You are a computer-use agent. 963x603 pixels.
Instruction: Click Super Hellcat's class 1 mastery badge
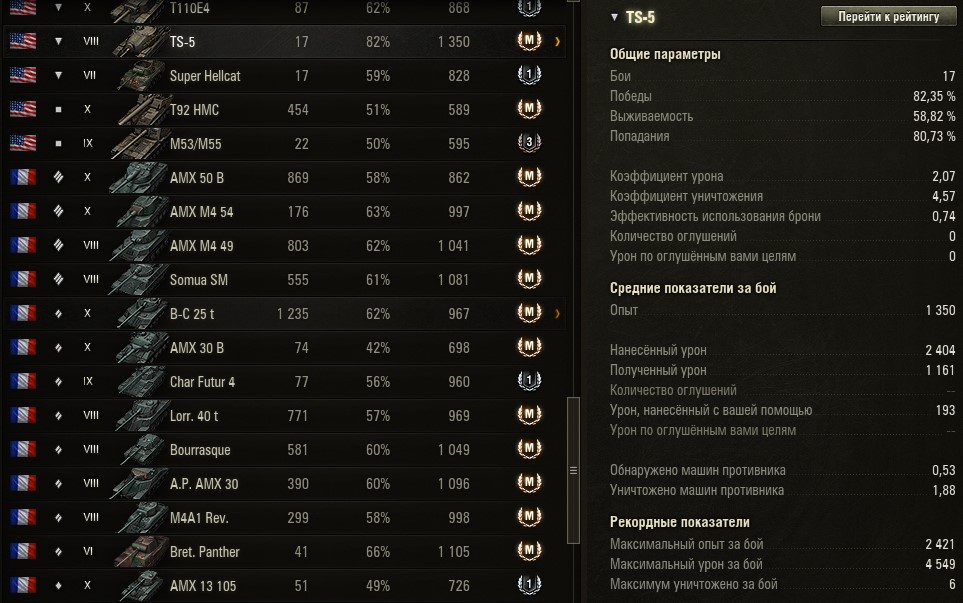529,76
